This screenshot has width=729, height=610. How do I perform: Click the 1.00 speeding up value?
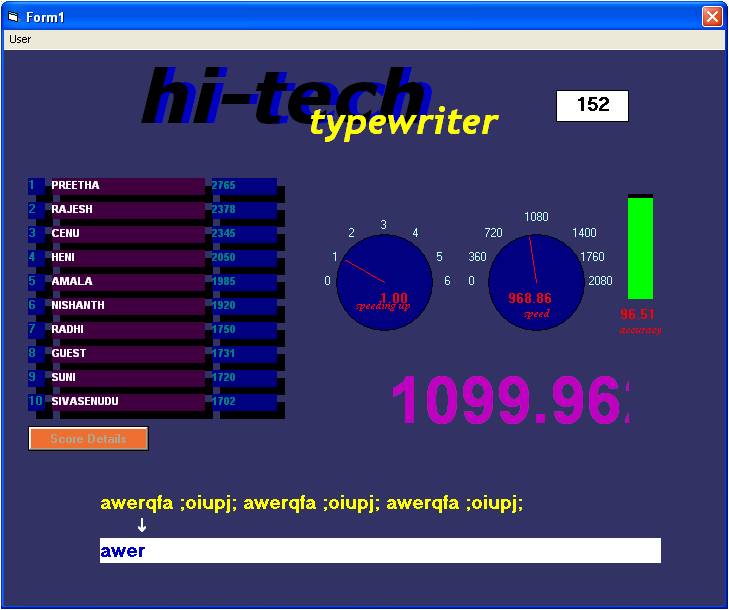click(394, 298)
